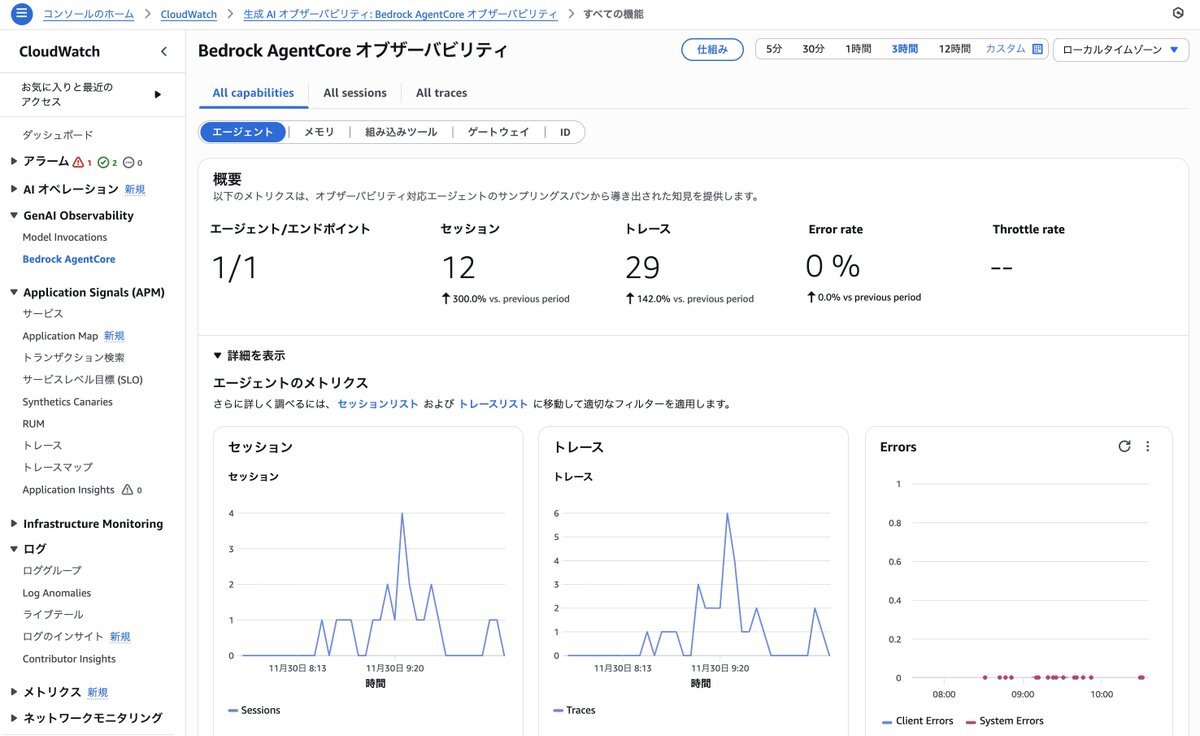Click the alarm warning triangle icon

click(78, 162)
